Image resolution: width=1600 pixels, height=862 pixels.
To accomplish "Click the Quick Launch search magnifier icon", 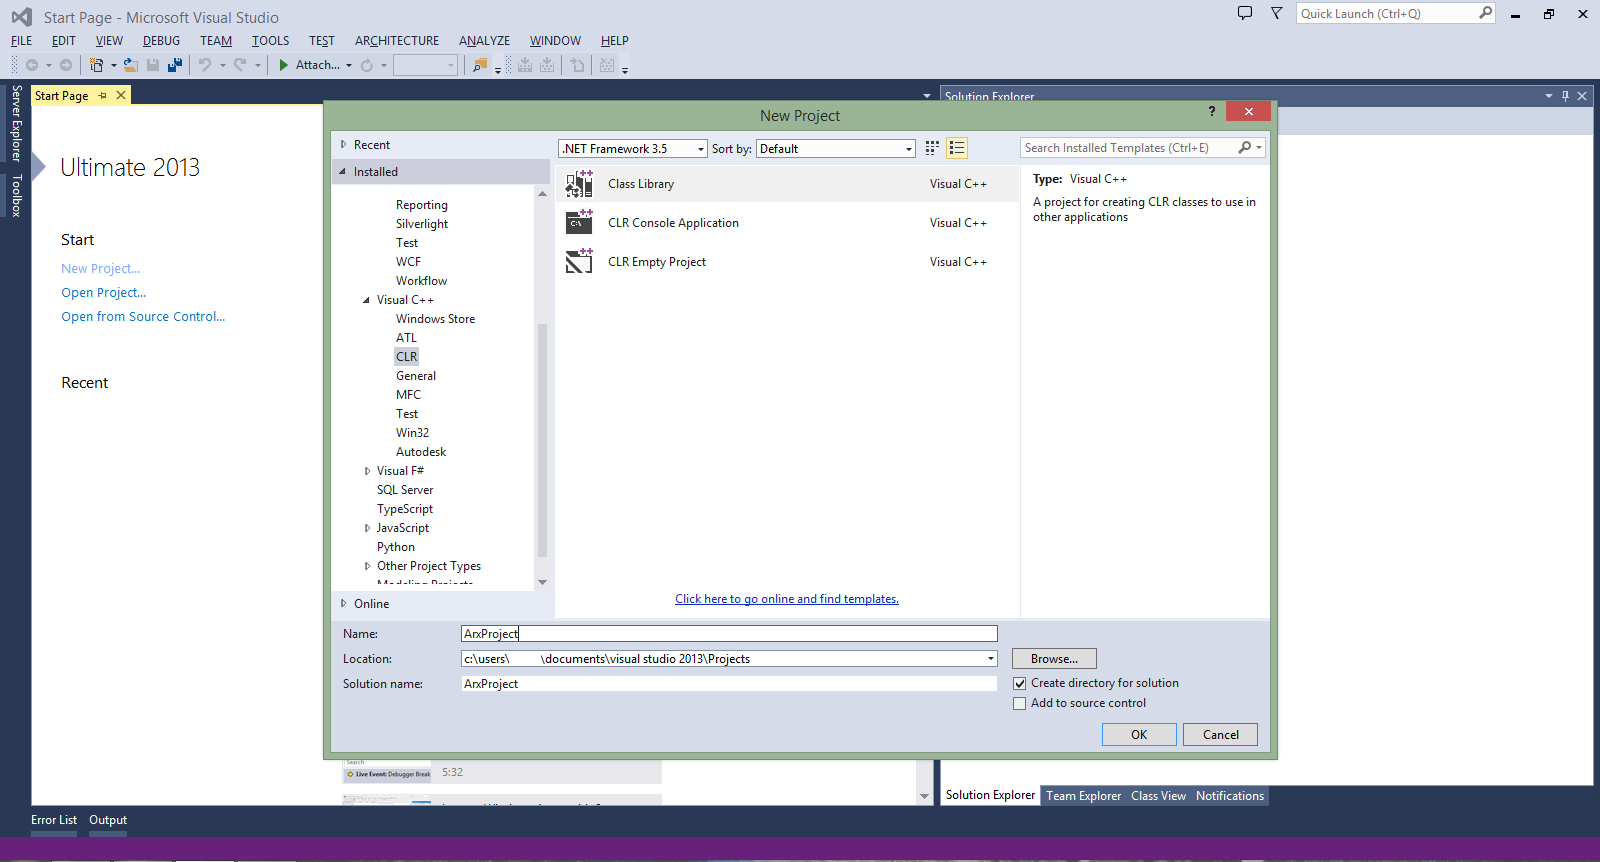I will point(1485,13).
